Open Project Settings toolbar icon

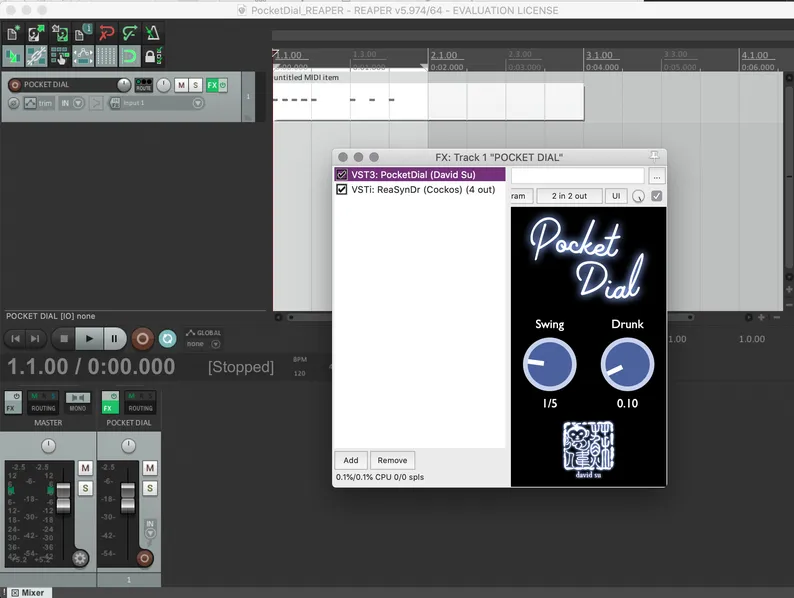83,33
